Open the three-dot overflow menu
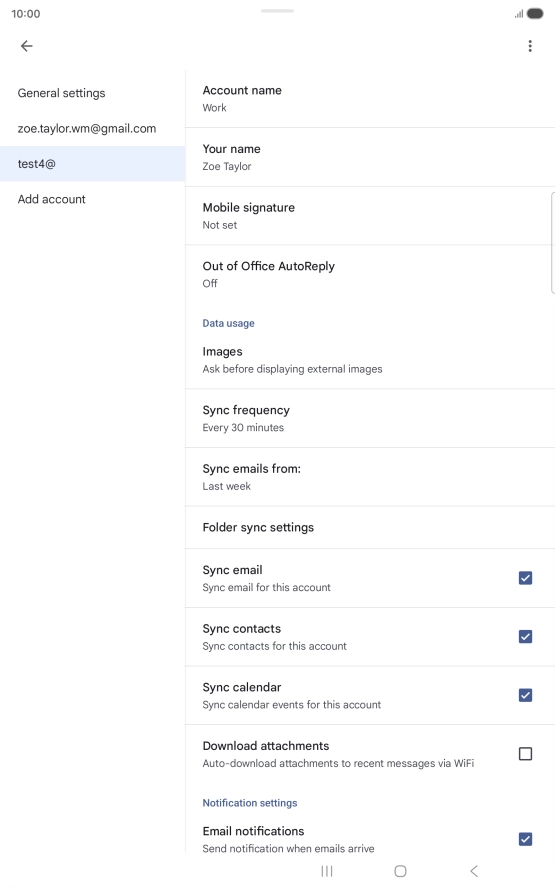 coord(530,46)
